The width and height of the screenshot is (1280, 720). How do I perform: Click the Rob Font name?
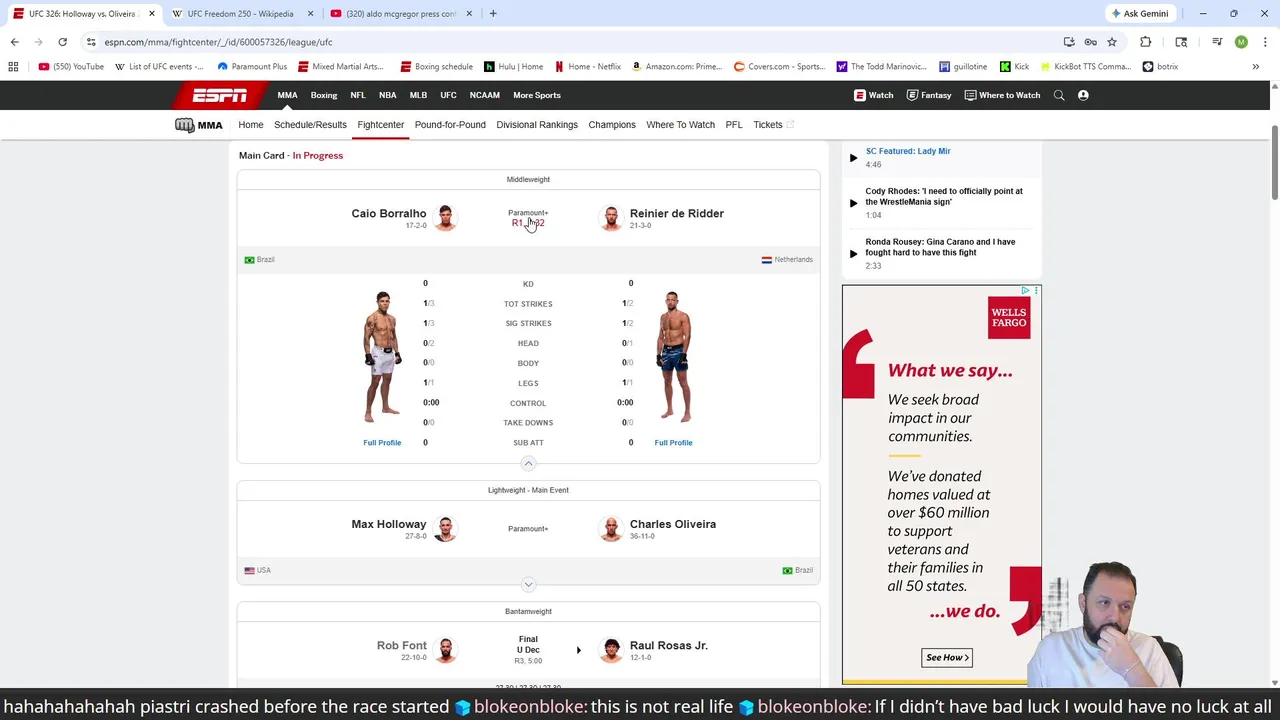[x=402, y=646]
